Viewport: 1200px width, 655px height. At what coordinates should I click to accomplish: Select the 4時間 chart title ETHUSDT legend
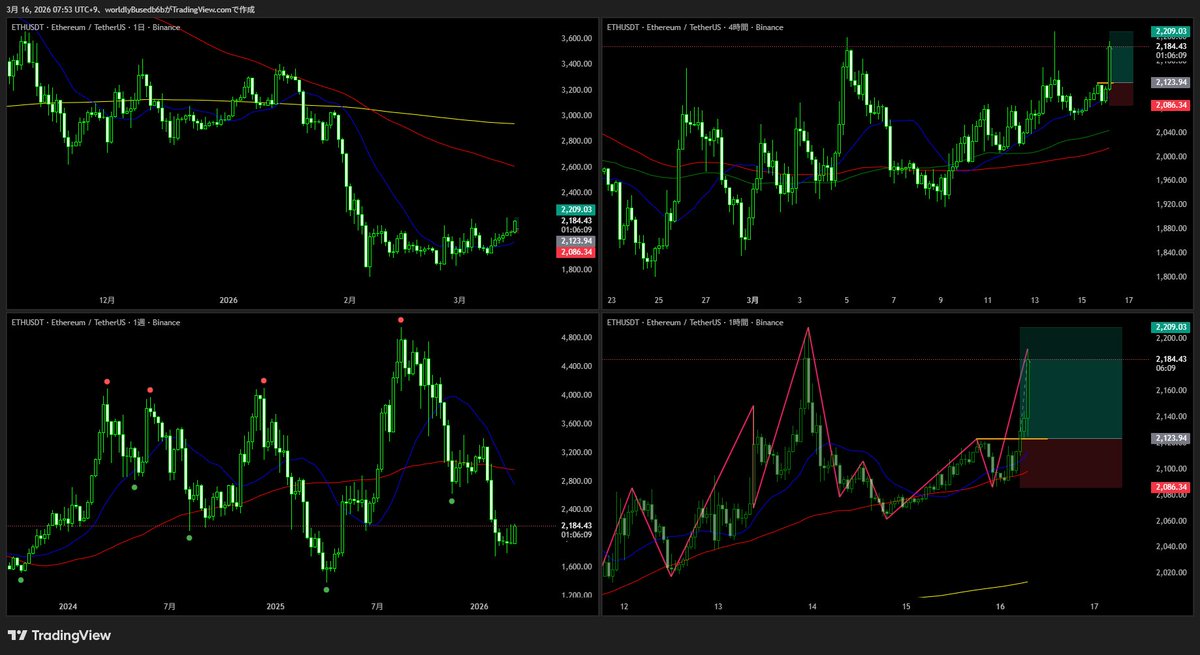click(x=695, y=27)
